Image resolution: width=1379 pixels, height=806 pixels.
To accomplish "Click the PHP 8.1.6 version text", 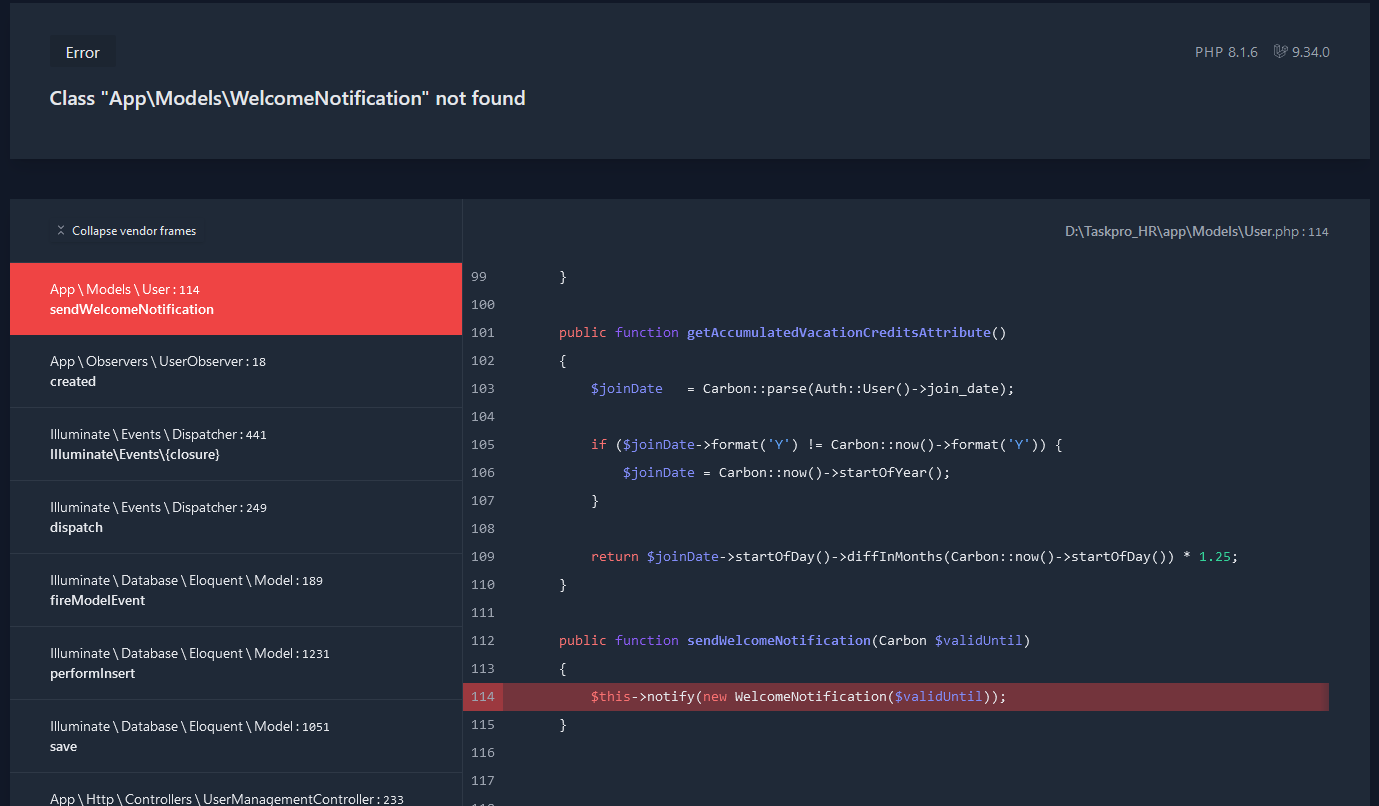I will [x=1226, y=52].
